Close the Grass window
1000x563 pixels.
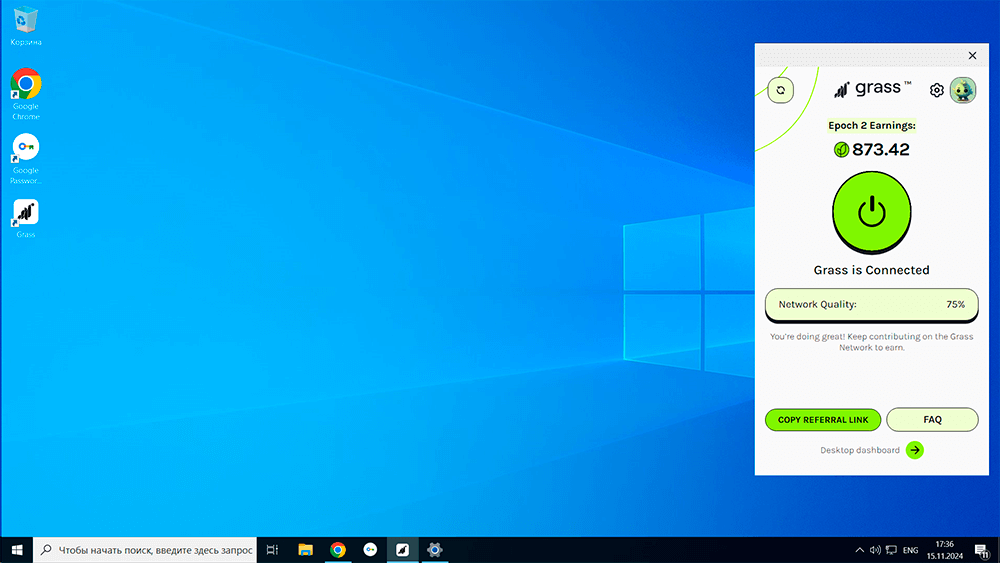[x=972, y=55]
